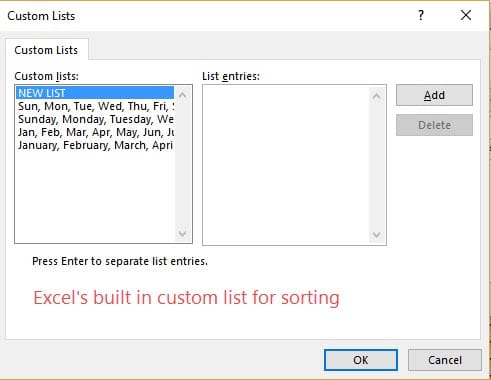Confirm with the OK button
491x380 pixels.
(361, 360)
